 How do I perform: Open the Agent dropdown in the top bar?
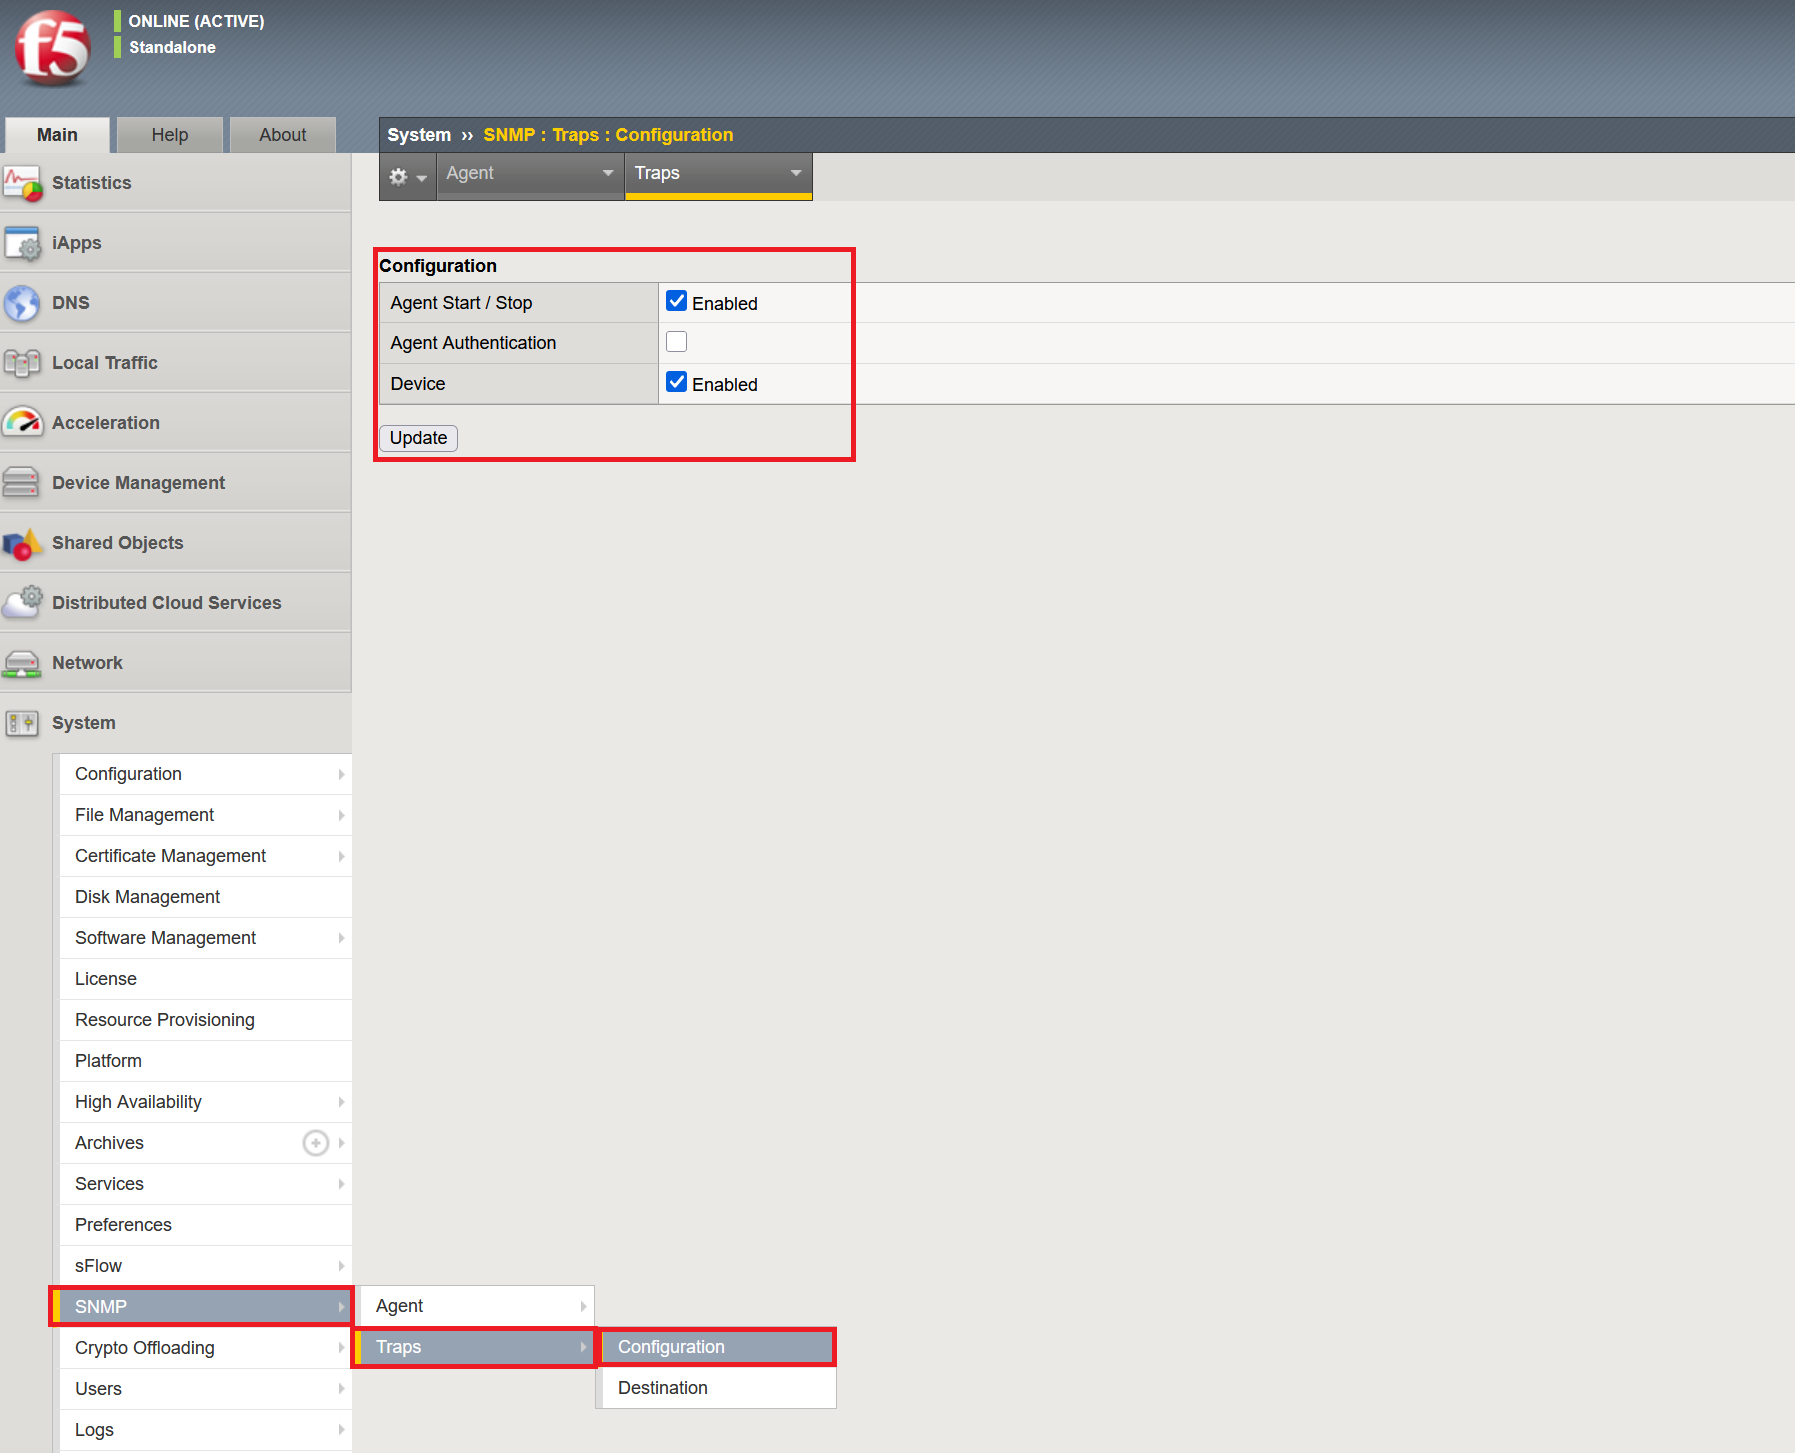point(530,175)
